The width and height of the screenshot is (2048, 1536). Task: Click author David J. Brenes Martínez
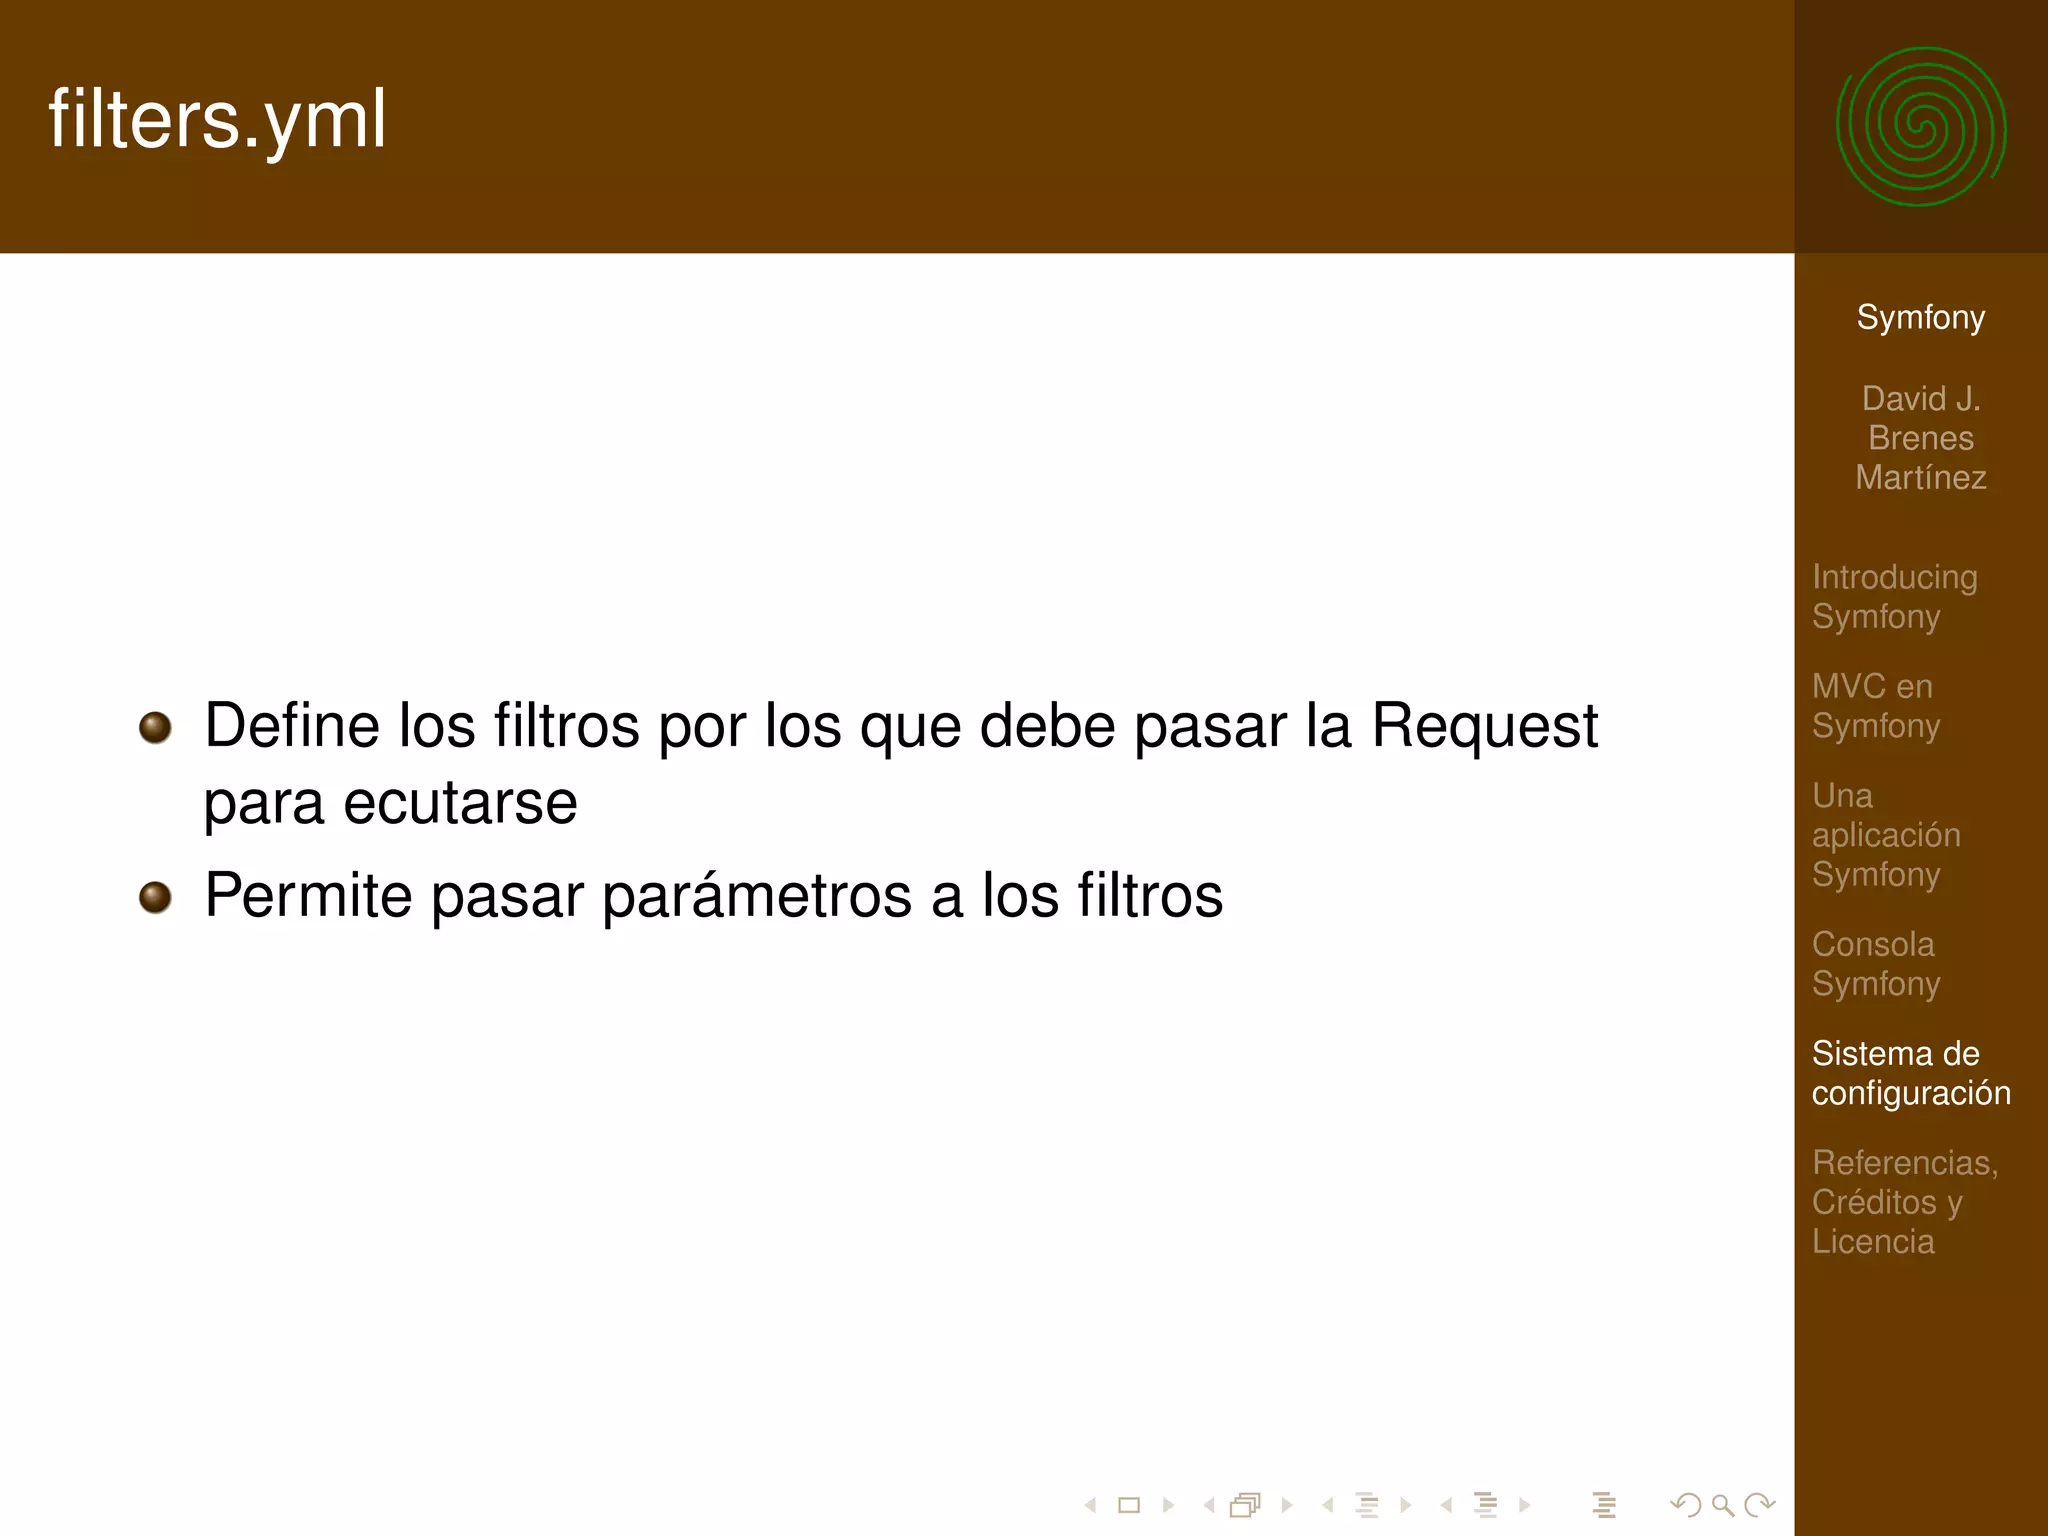[1921, 438]
